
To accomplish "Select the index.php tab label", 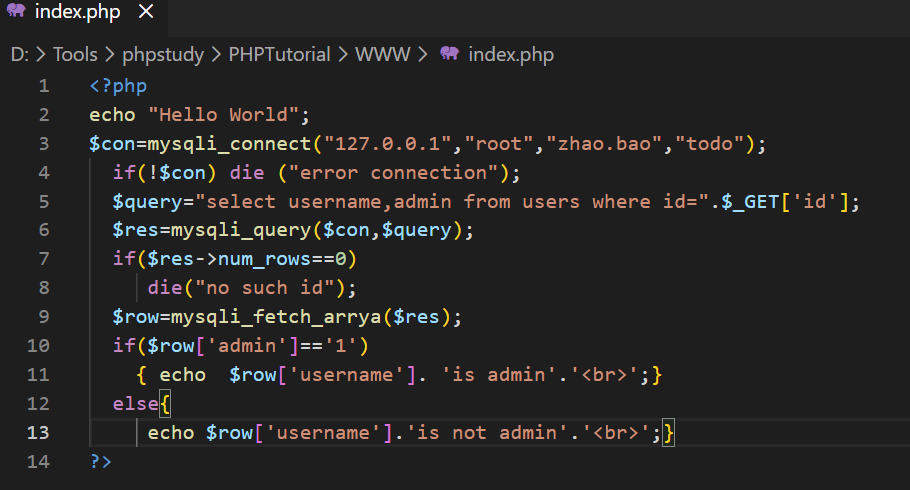I will point(79,13).
